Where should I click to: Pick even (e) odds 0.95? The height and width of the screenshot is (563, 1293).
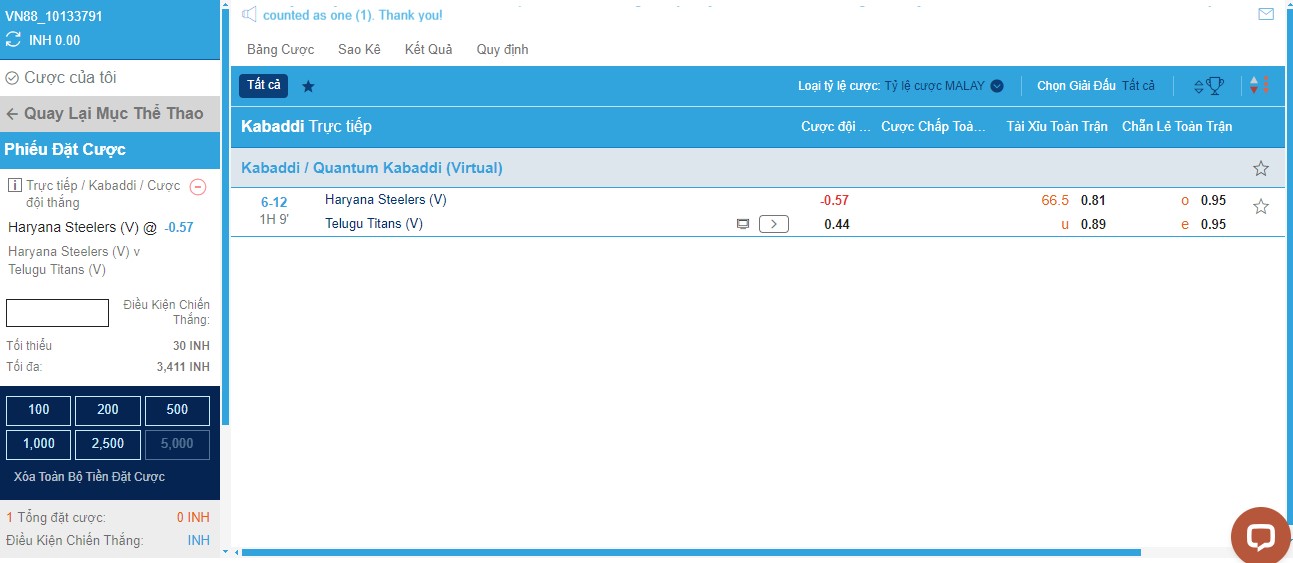pos(1213,224)
